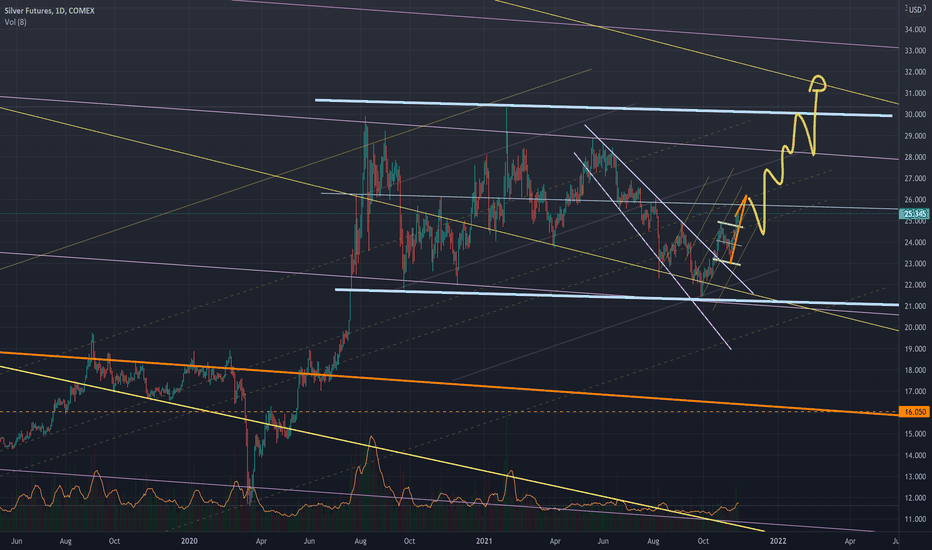Viewport: 932px width, 550px height.
Task: Click the 32.000 price axis label
Action: point(915,72)
